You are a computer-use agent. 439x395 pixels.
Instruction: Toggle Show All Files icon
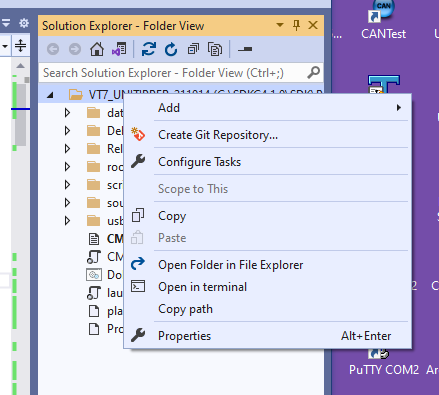215,49
